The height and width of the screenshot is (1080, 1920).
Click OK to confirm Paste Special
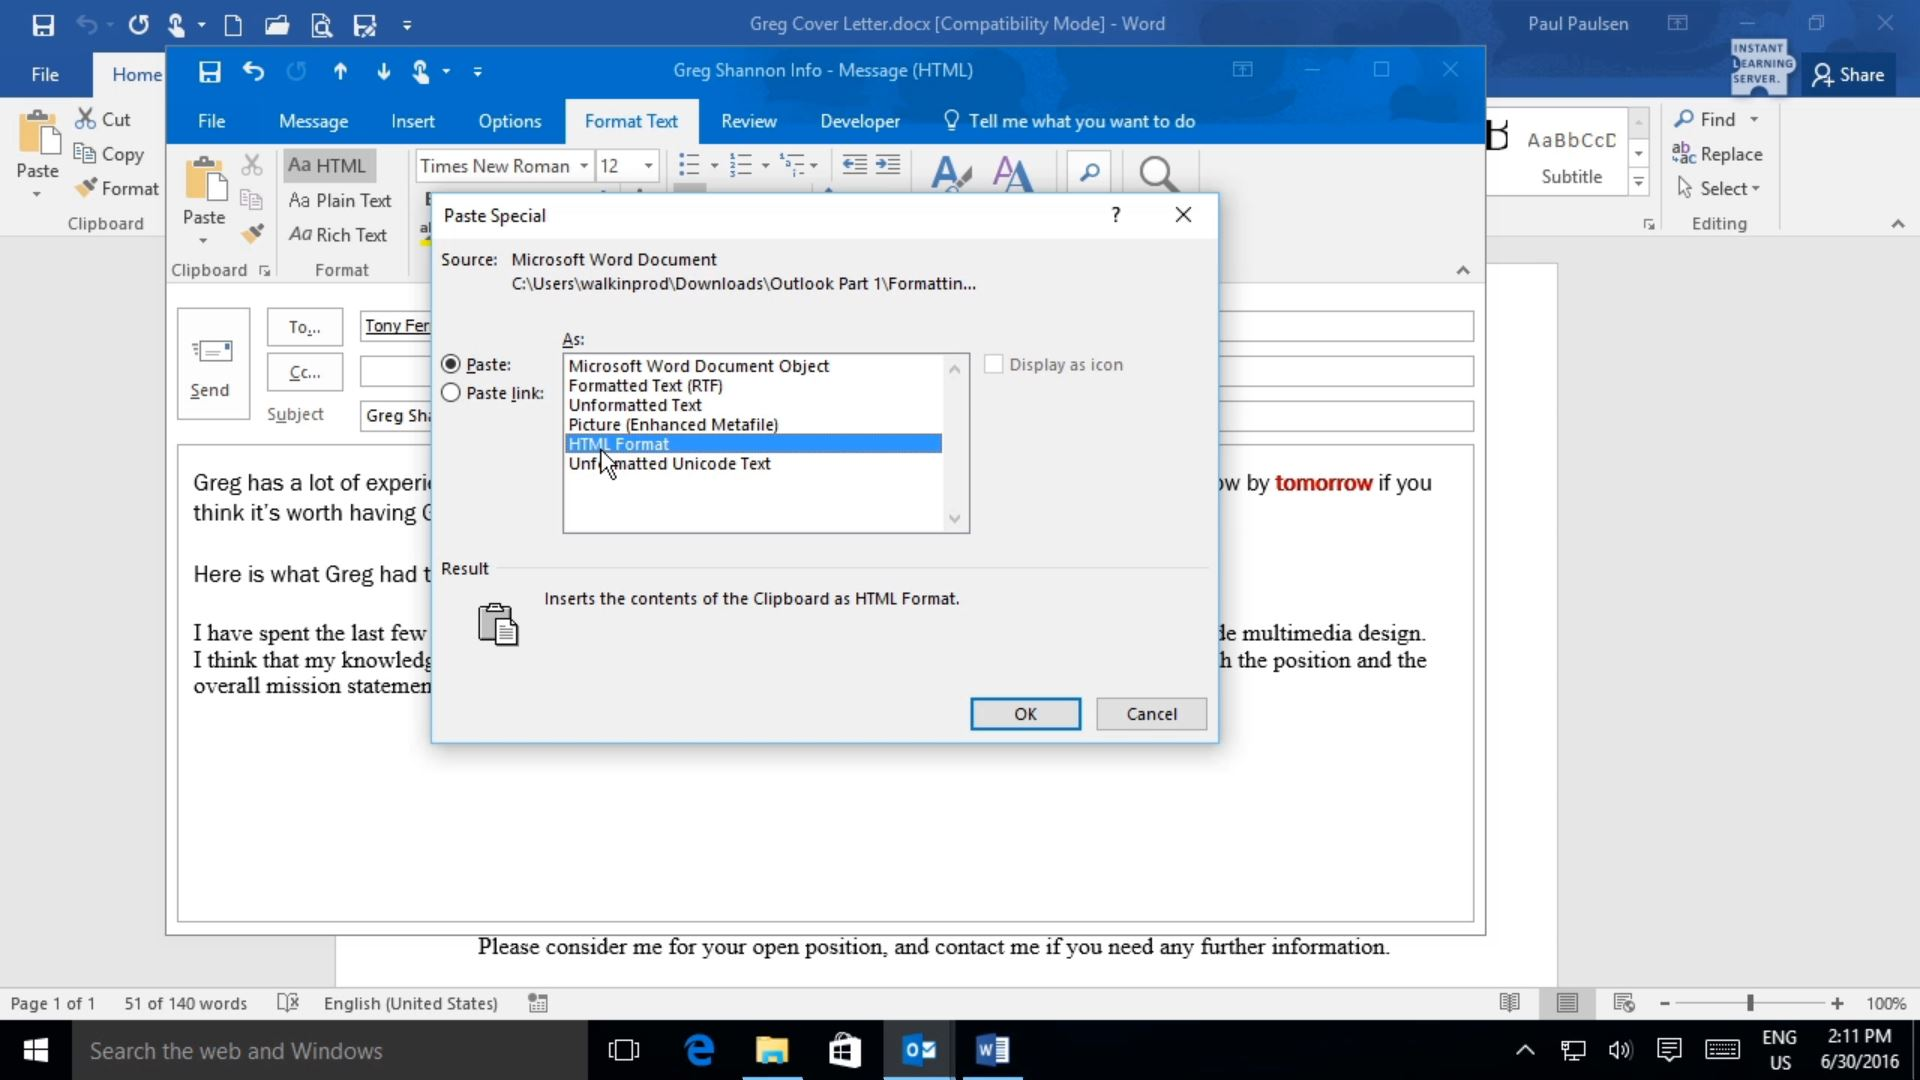tap(1025, 713)
